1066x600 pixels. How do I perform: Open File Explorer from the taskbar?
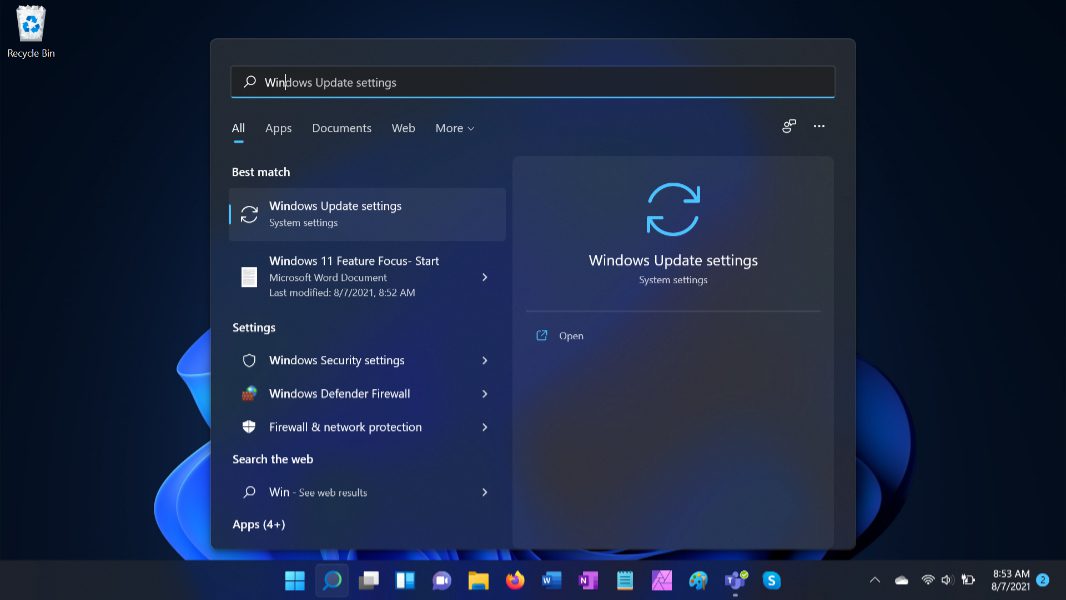[x=478, y=580]
